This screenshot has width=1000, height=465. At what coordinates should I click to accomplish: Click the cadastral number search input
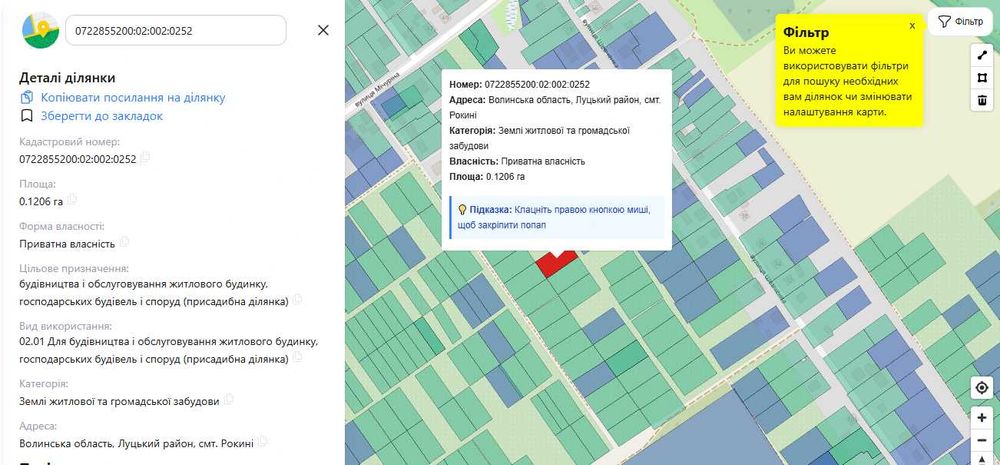click(x=175, y=30)
